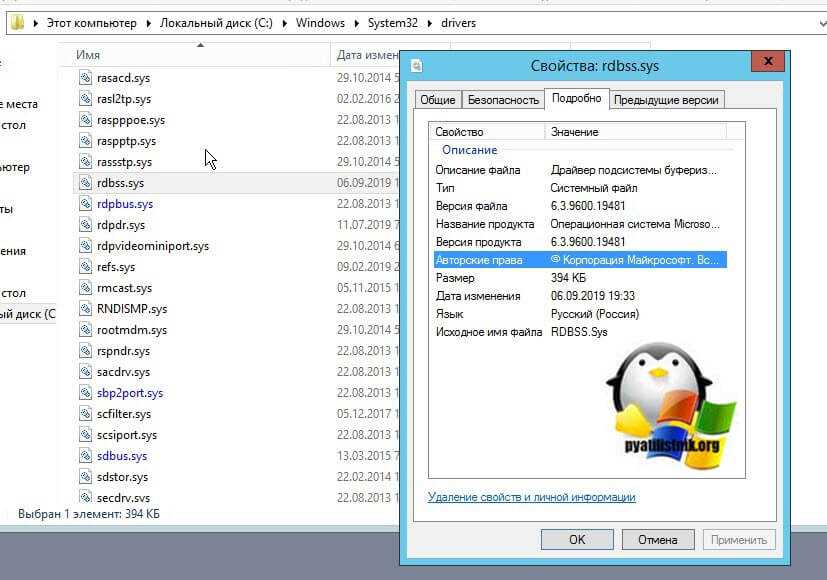Click the rdpbus.sys file icon

pos(85,204)
